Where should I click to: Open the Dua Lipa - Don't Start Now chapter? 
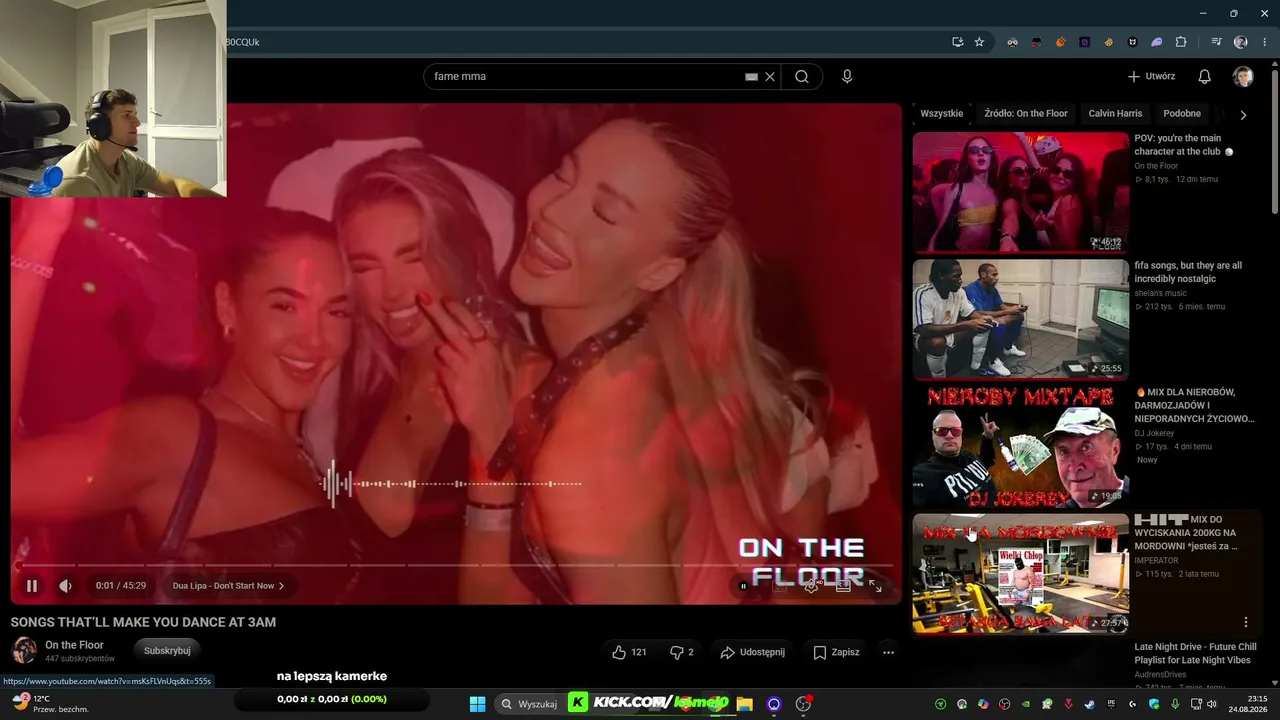(228, 586)
